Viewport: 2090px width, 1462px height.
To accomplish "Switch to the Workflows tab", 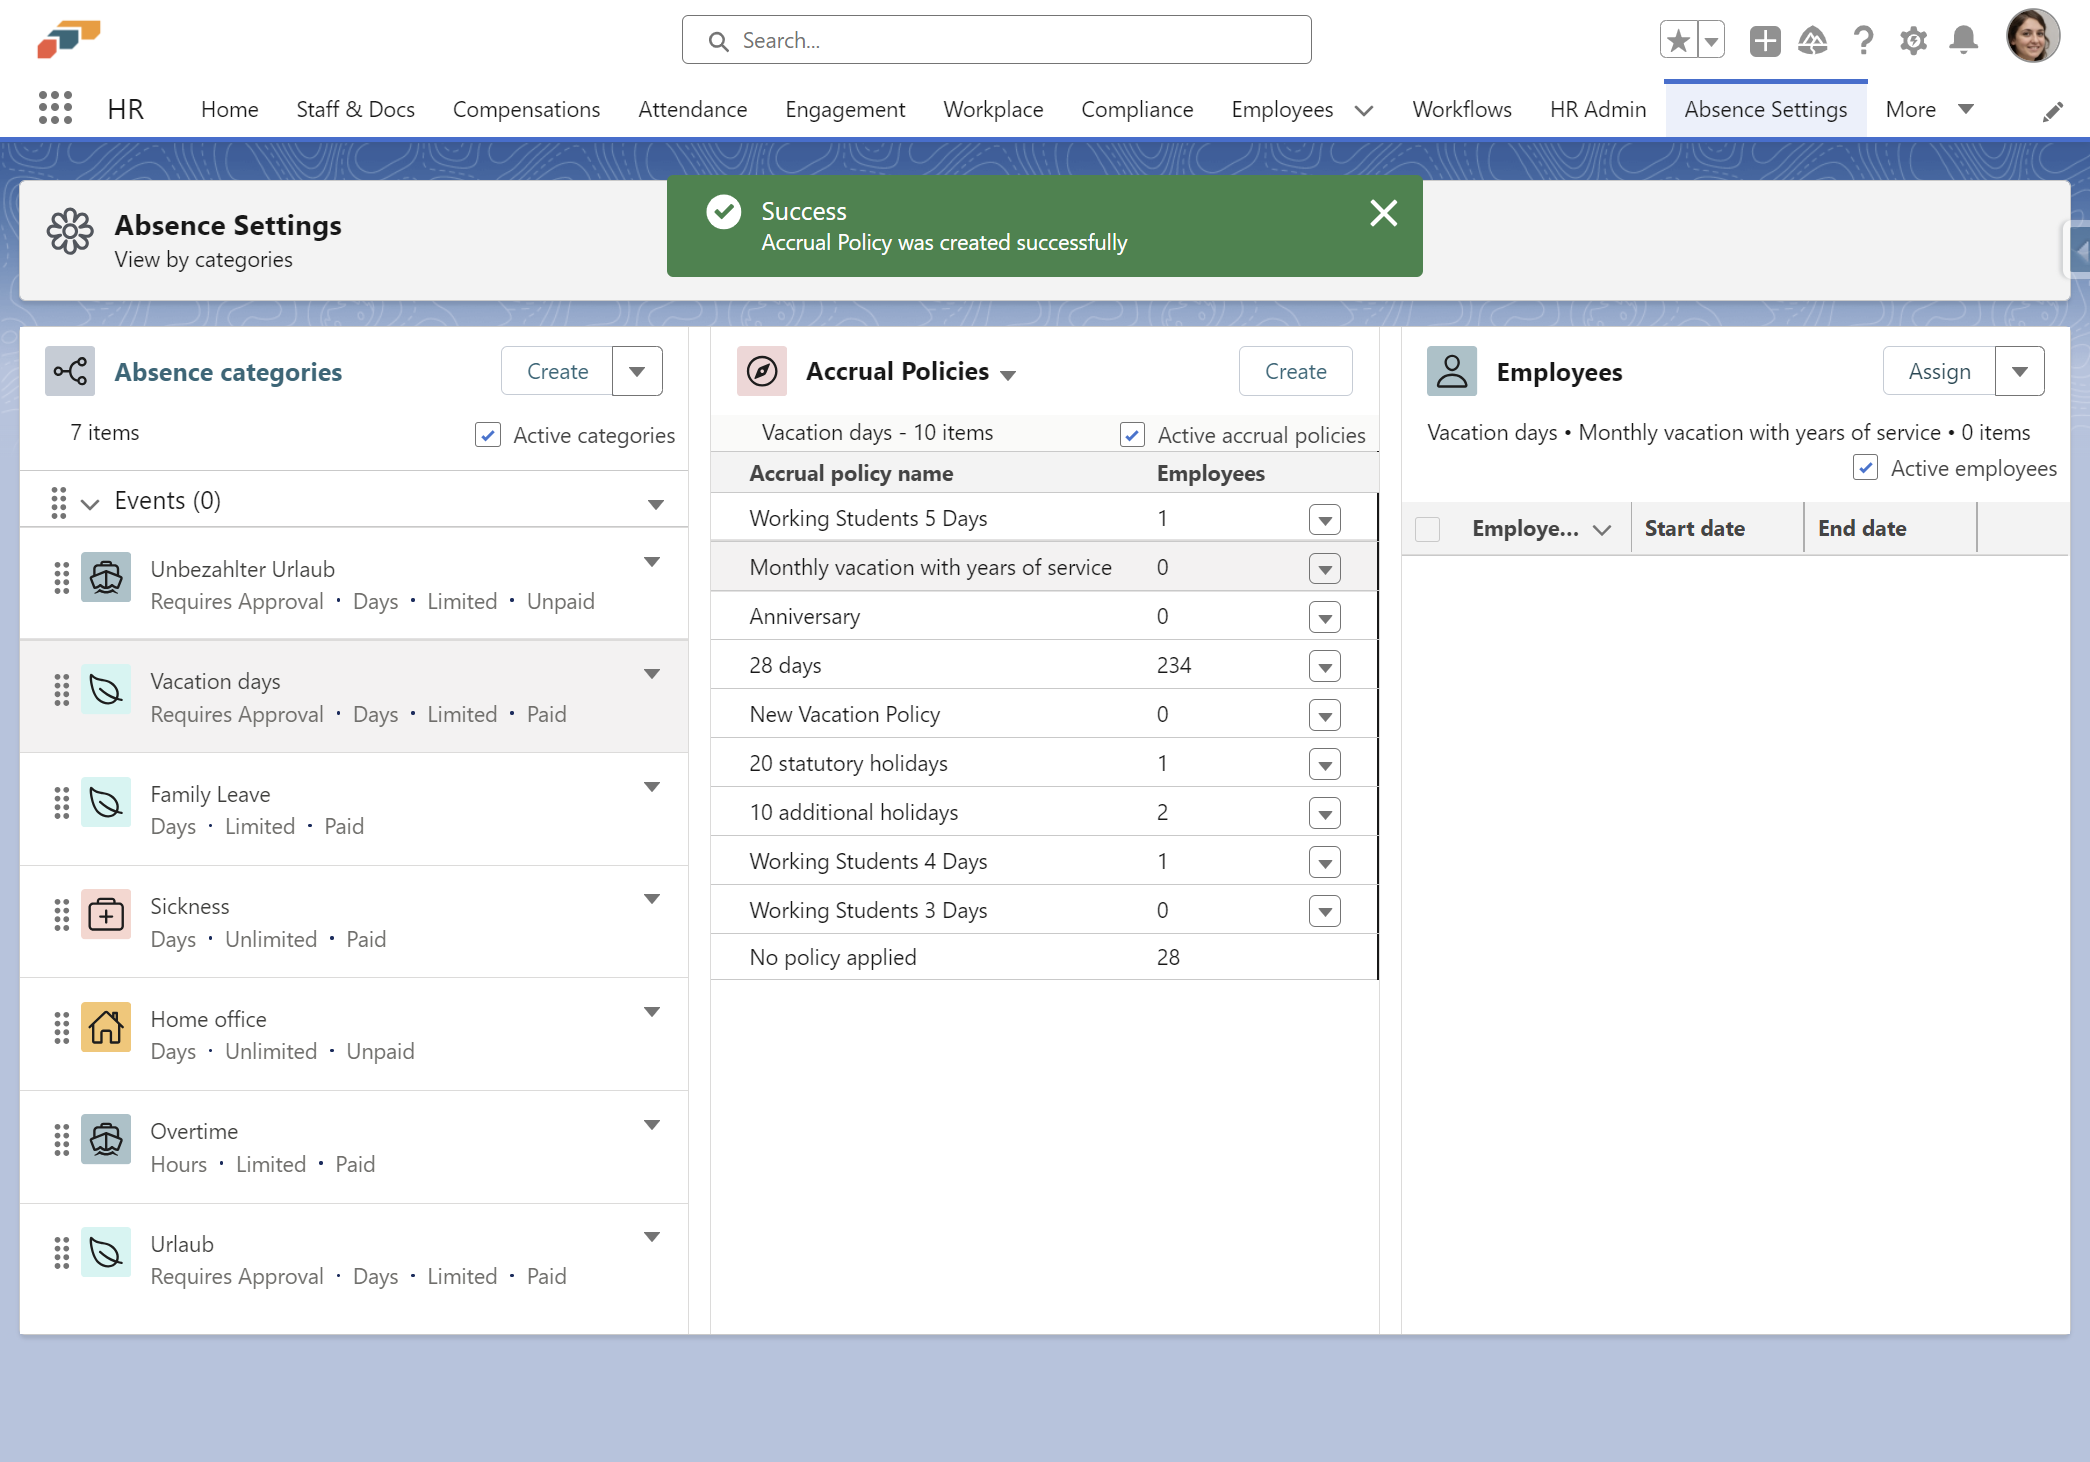I will [x=1461, y=109].
